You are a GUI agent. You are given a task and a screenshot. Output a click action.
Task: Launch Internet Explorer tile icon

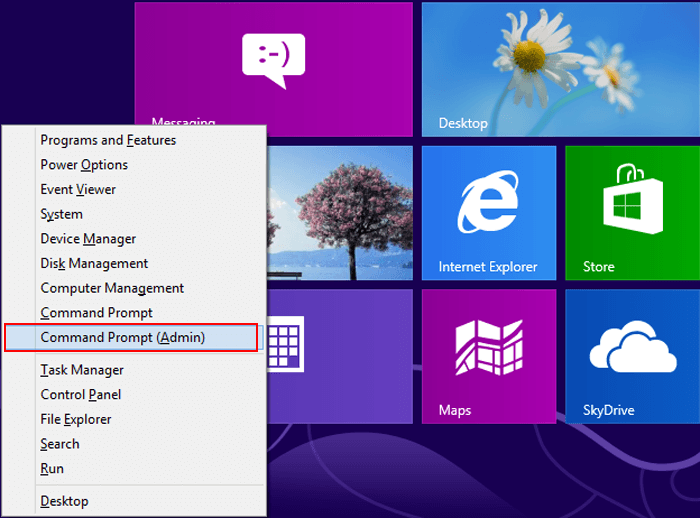[488, 202]
